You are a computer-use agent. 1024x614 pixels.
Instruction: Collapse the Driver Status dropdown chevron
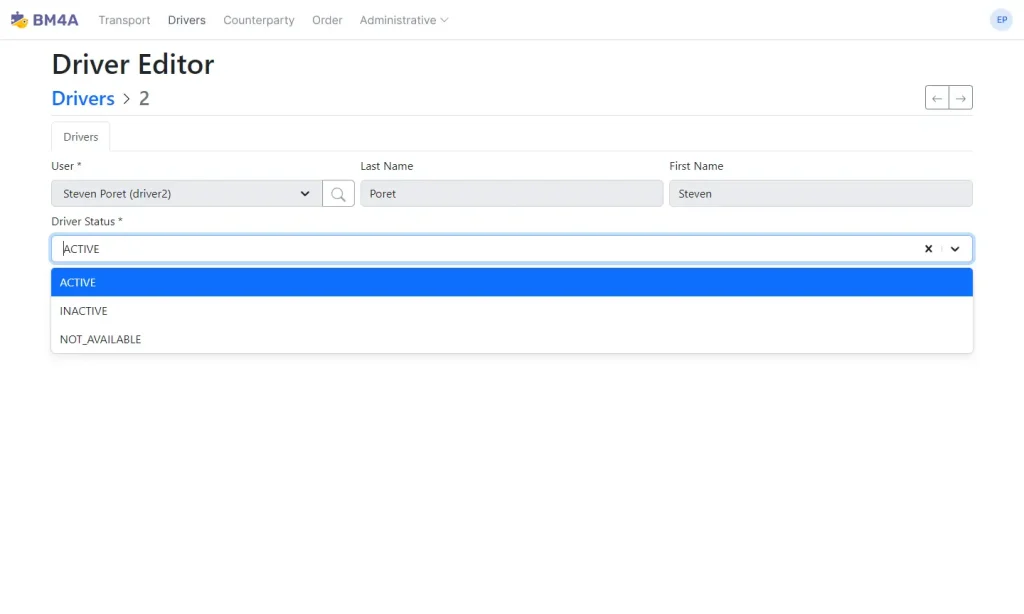click(x=955, y=249)
